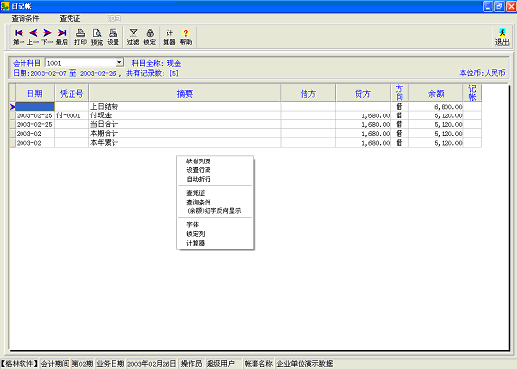Select the 上日结转 summary cell
Viewport: 517px width, 369px height.
pyautogui.click(x=185, y=107)
